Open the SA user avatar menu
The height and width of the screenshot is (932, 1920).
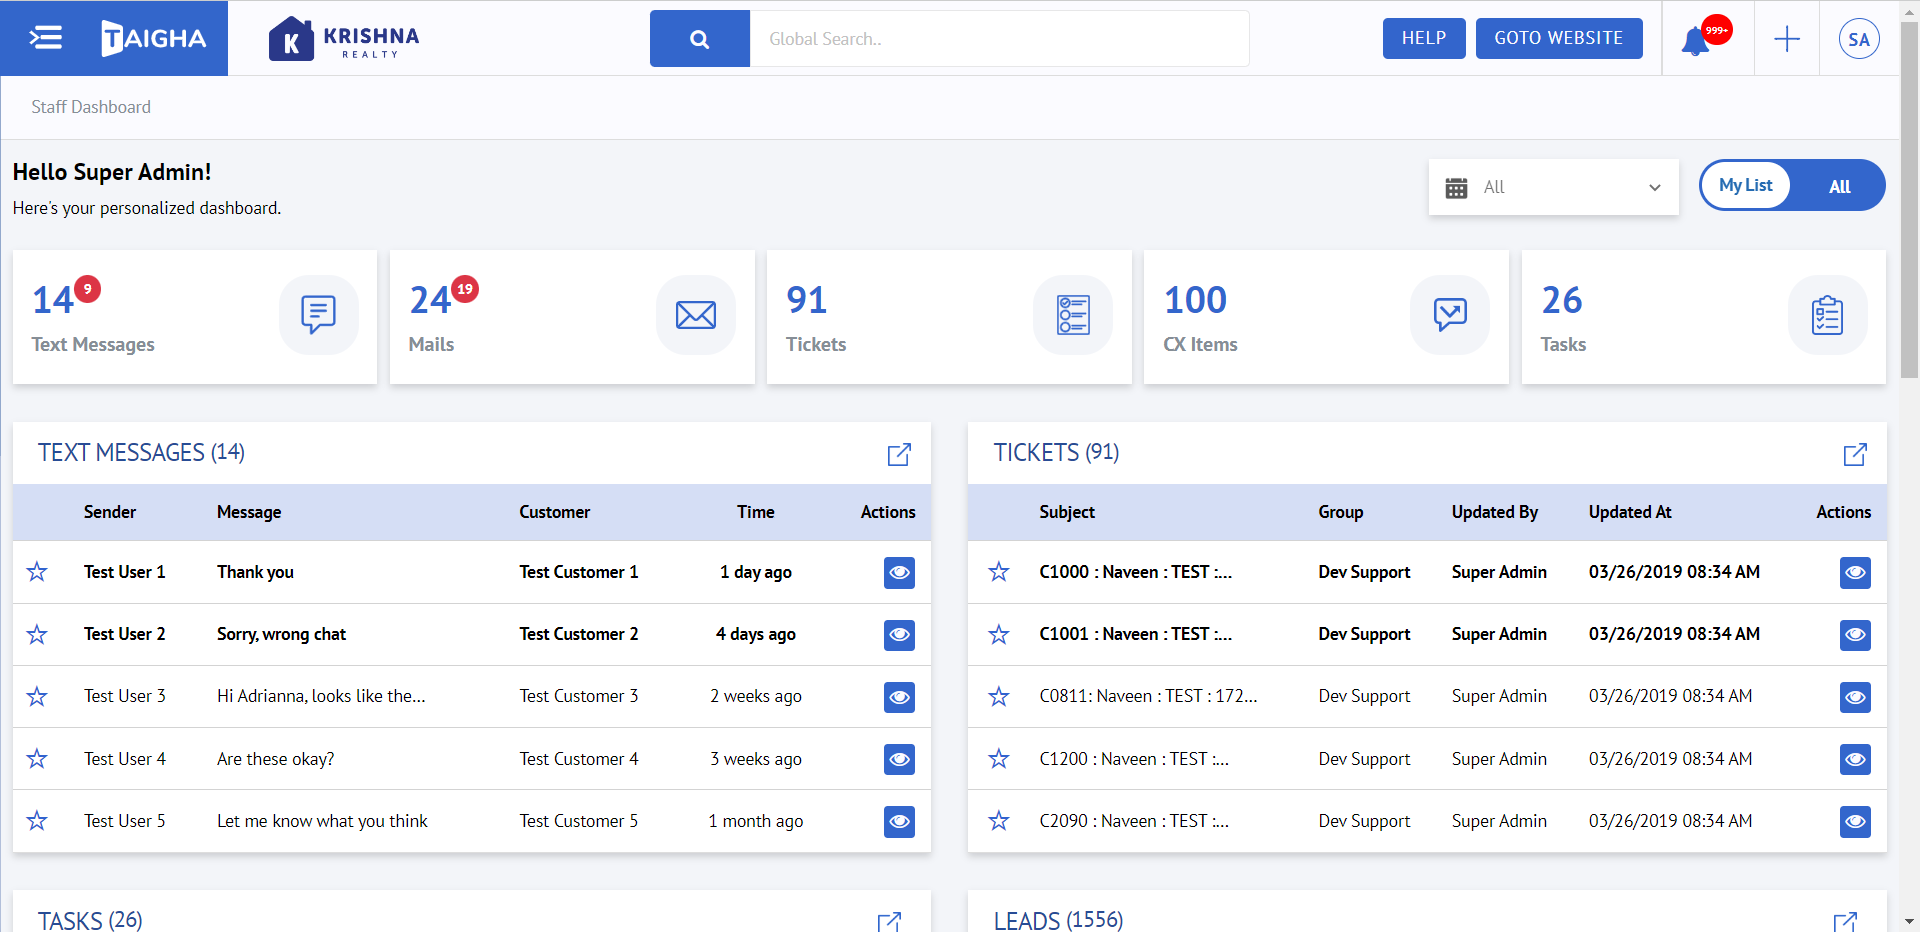[x=1859, y=39]
